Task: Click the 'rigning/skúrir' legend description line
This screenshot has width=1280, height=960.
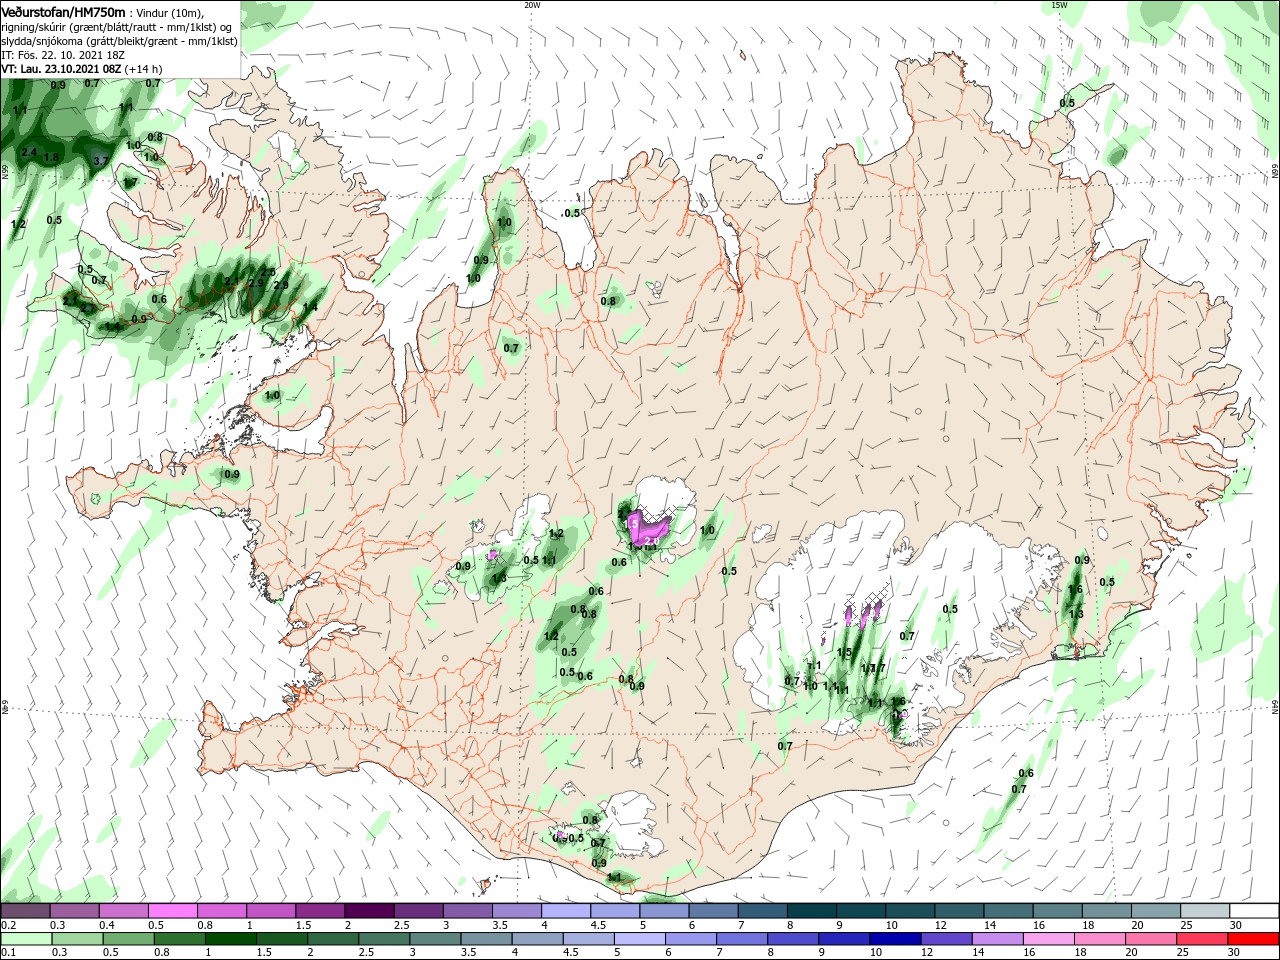Action: click(115, 26)
